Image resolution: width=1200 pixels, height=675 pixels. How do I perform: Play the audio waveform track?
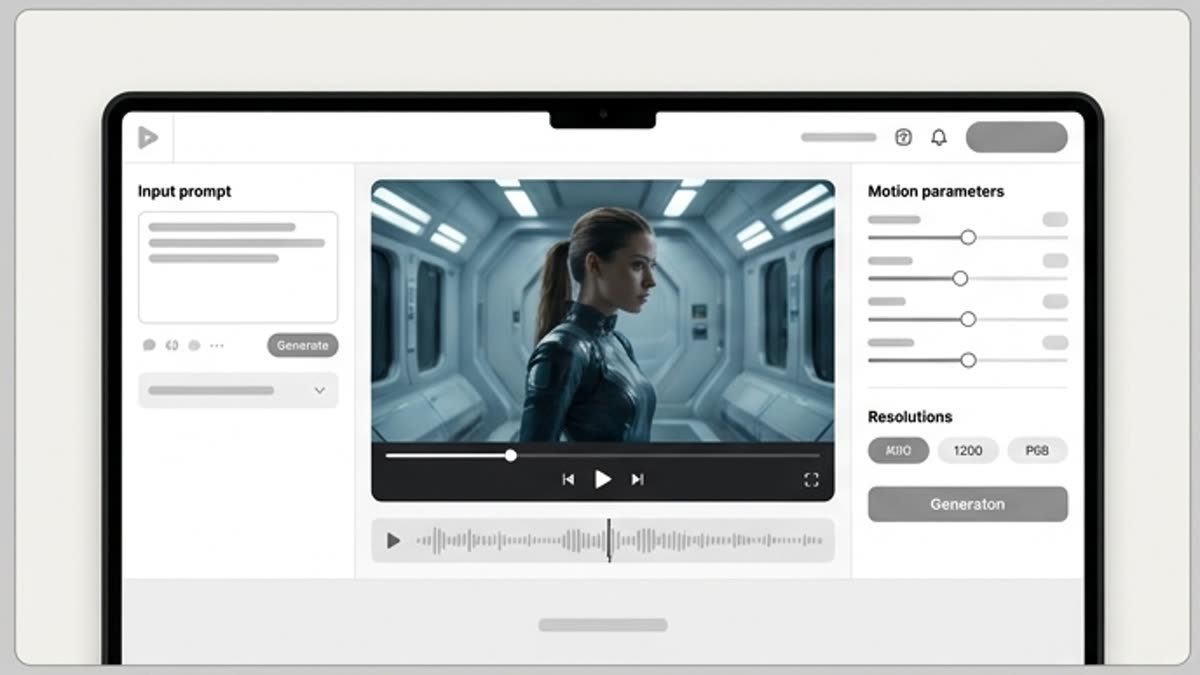tap(393, 541)
